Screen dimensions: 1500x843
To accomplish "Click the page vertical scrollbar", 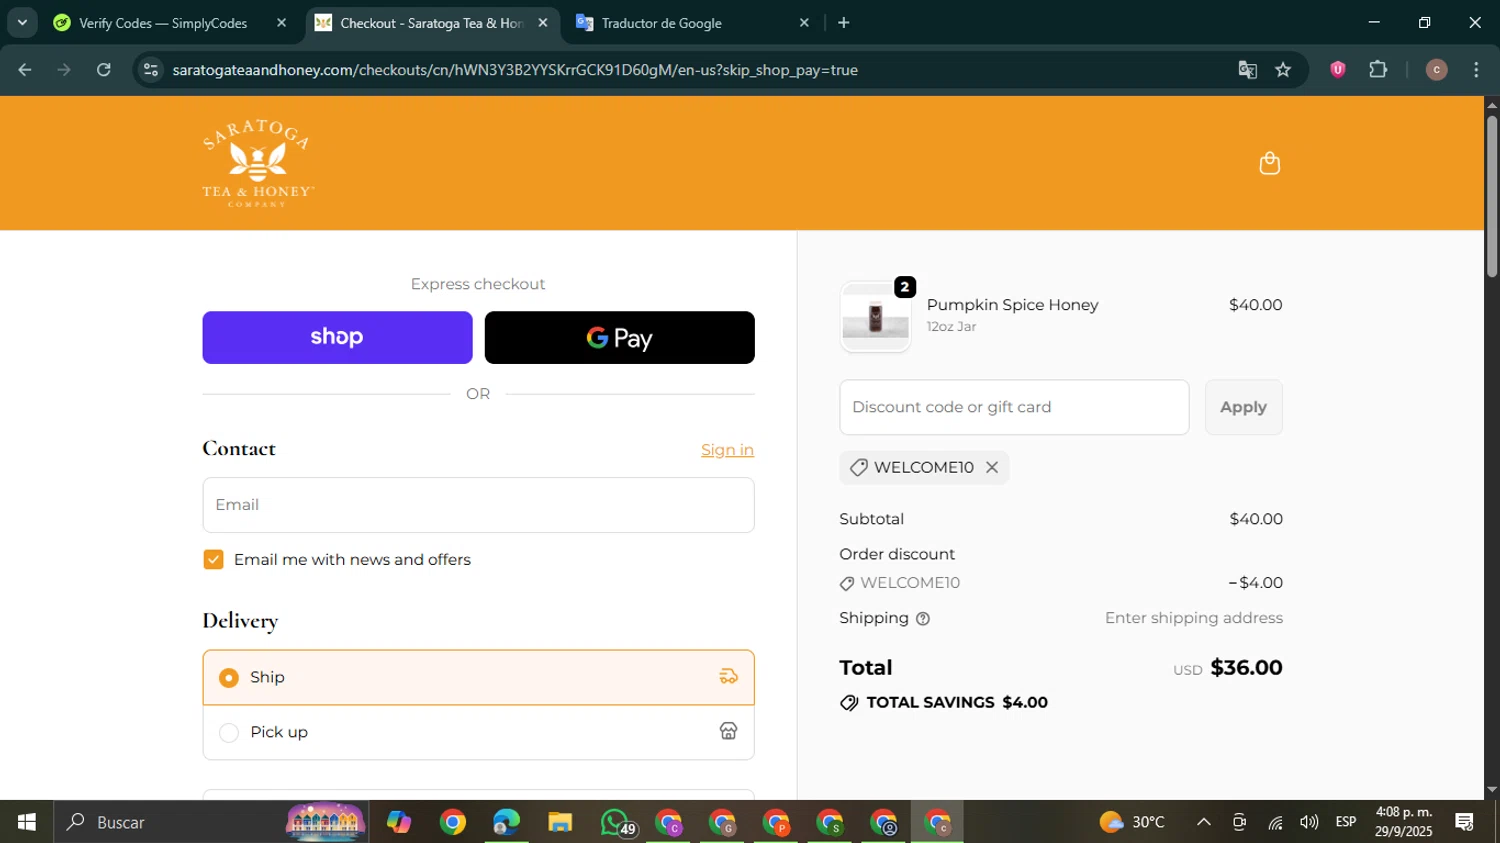I will (1491, 197).
